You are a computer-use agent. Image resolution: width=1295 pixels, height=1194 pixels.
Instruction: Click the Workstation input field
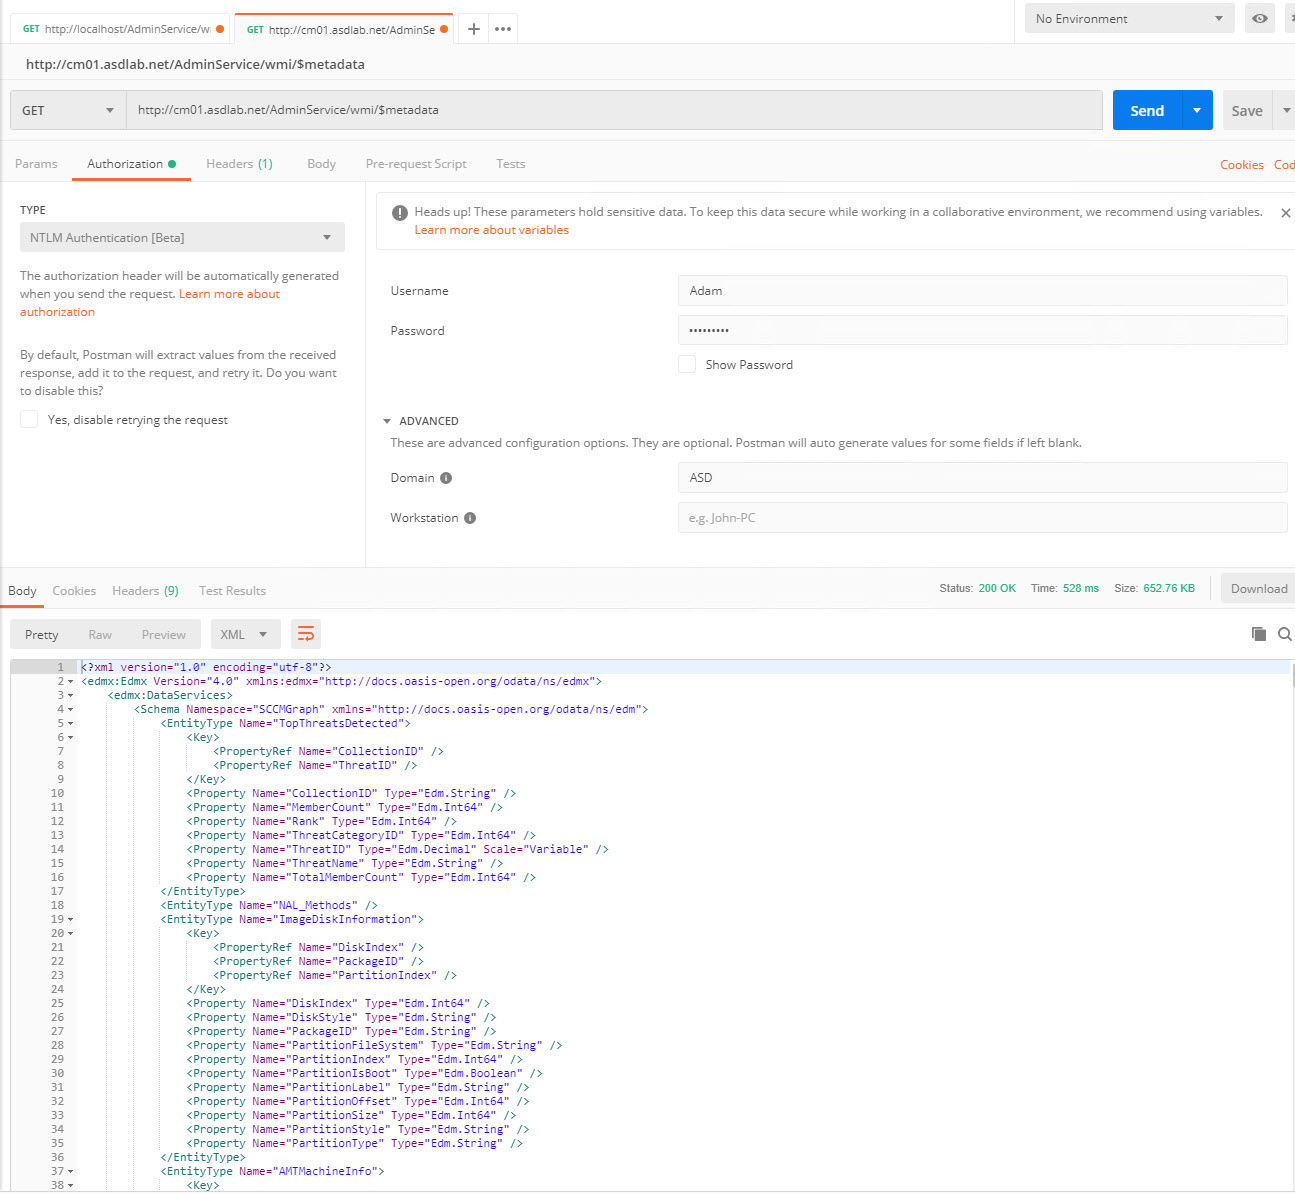coord(982,517)
